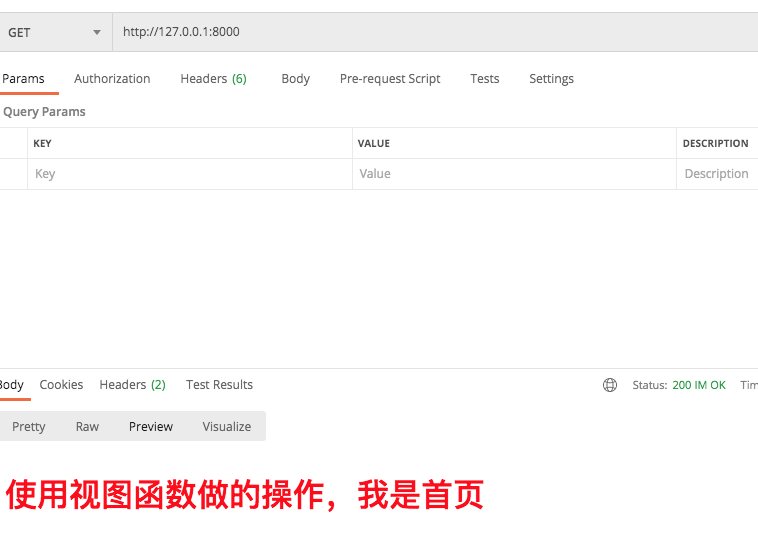The width and height of the screenshot is (758, 553).
Task: Switch response view to Pretty
Action: tap(29, 427)
